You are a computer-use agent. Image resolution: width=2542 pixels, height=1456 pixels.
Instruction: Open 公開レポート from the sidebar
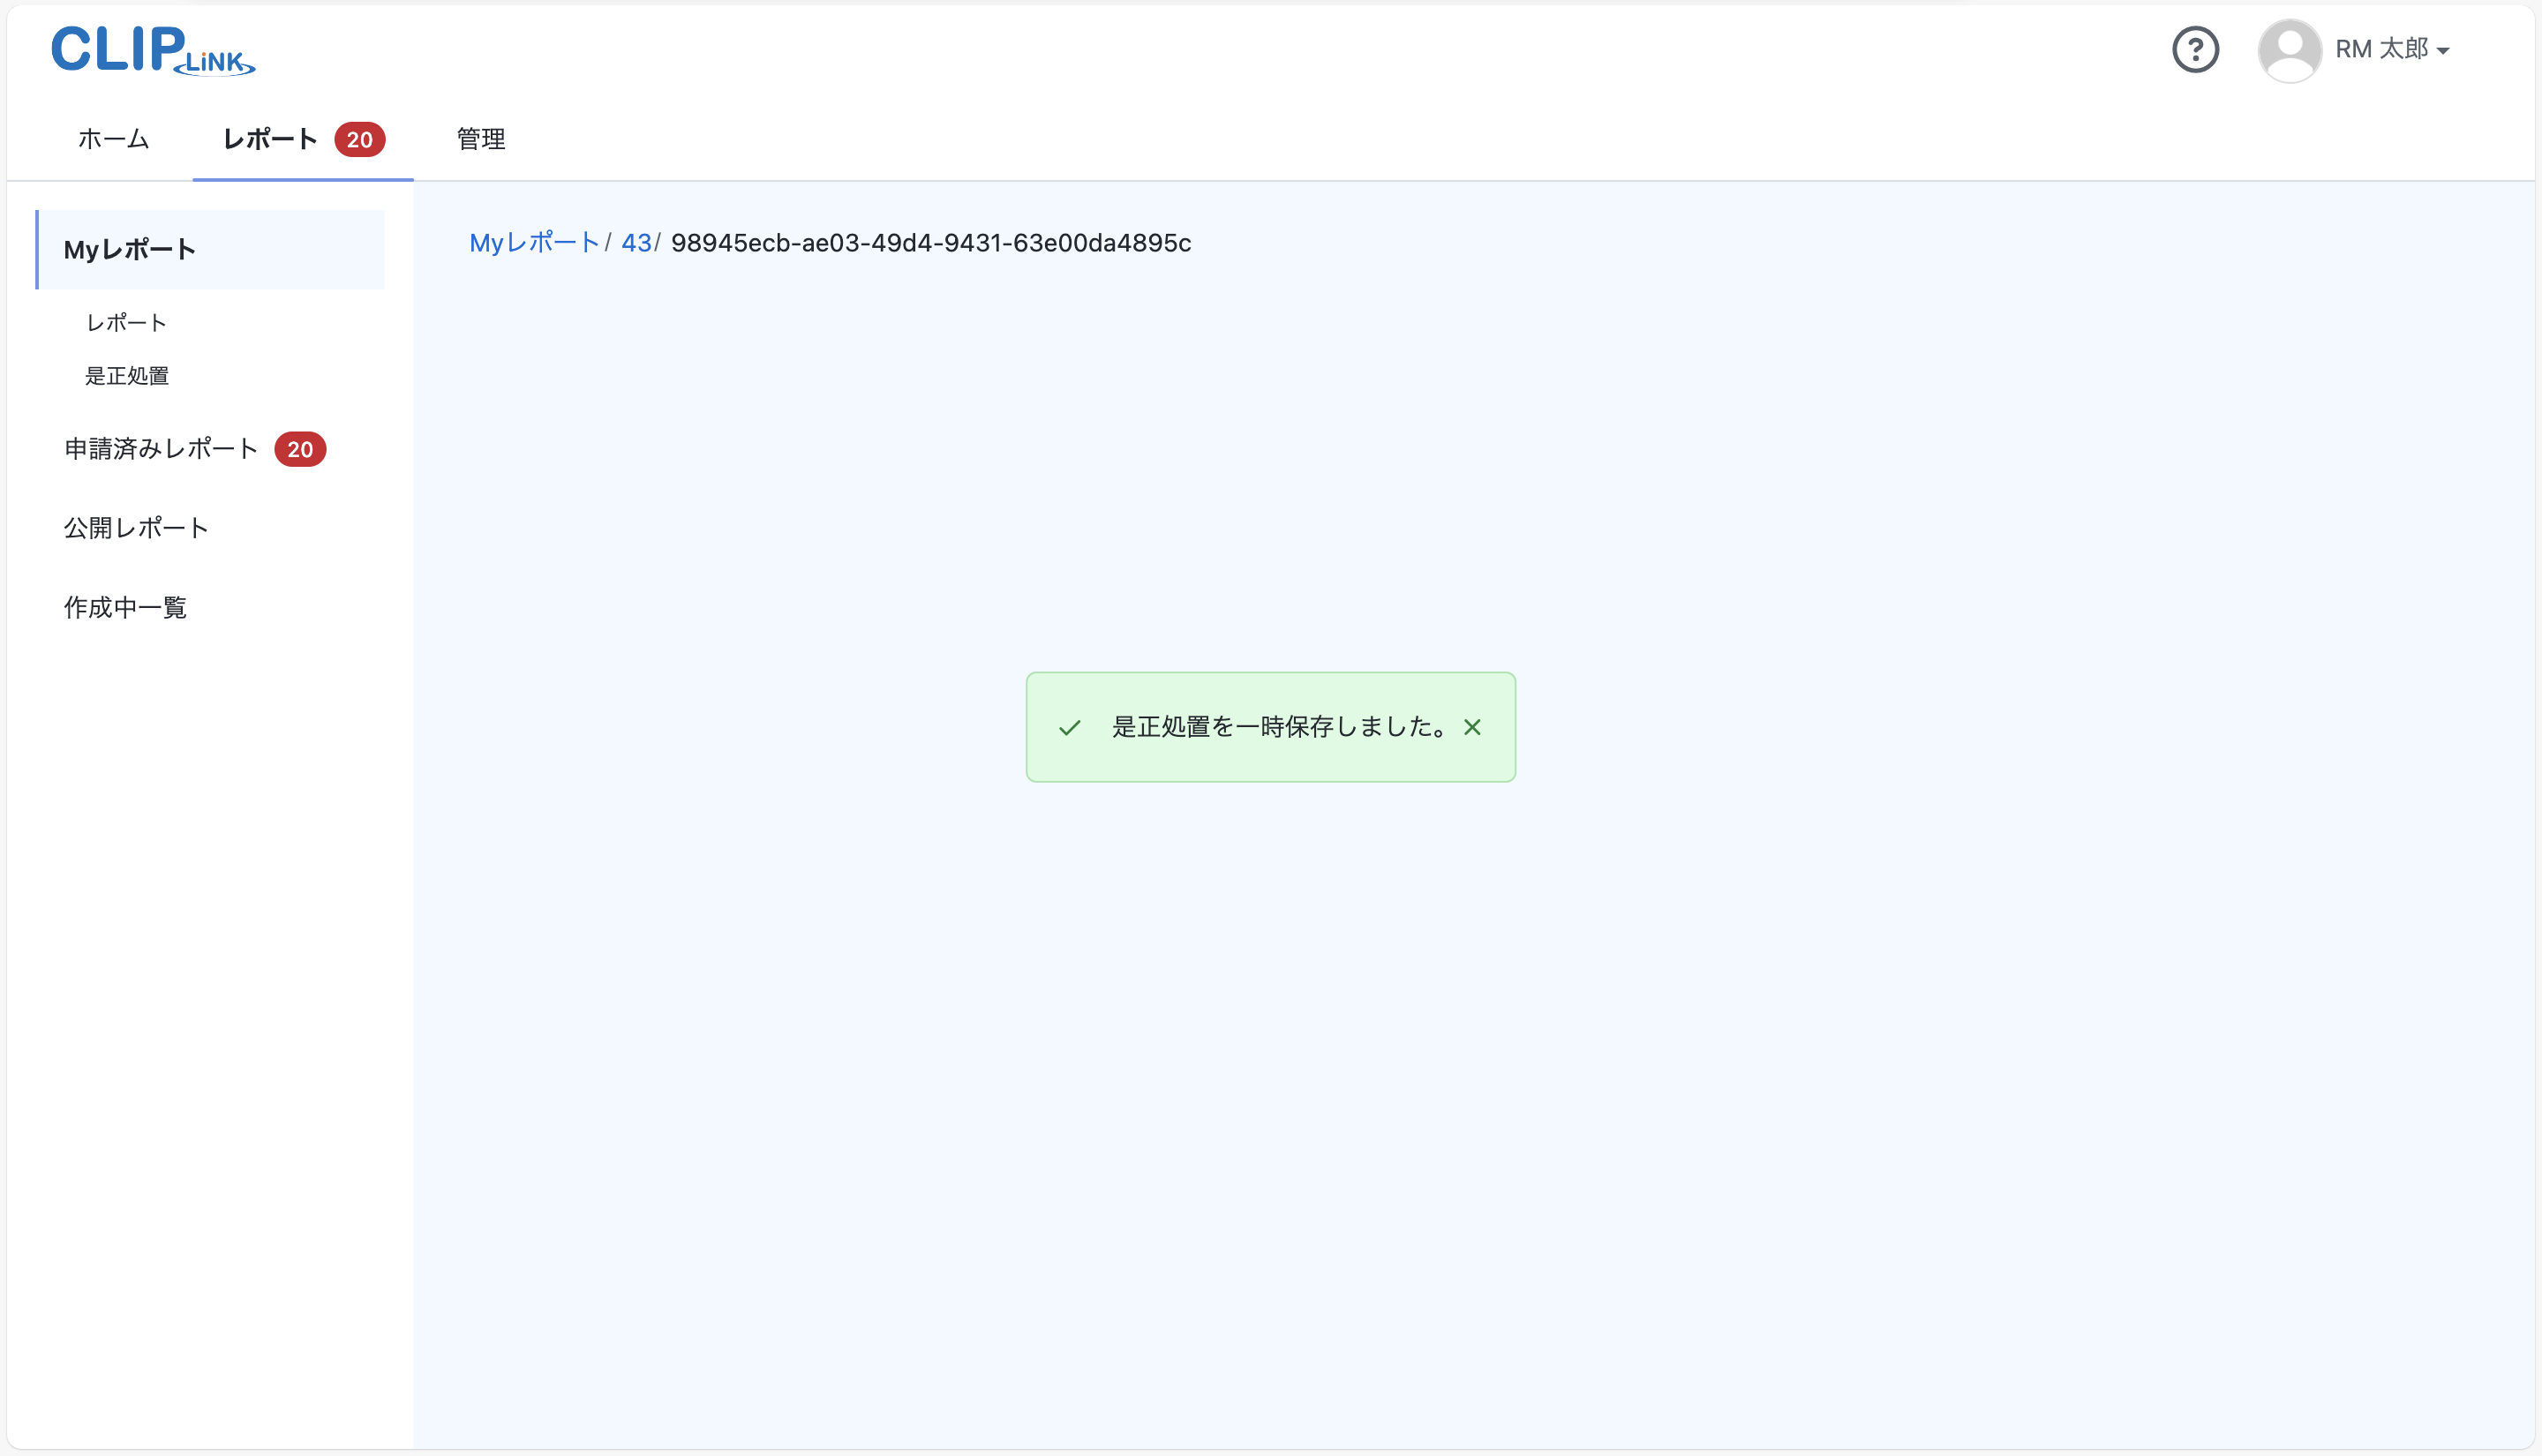136,527
